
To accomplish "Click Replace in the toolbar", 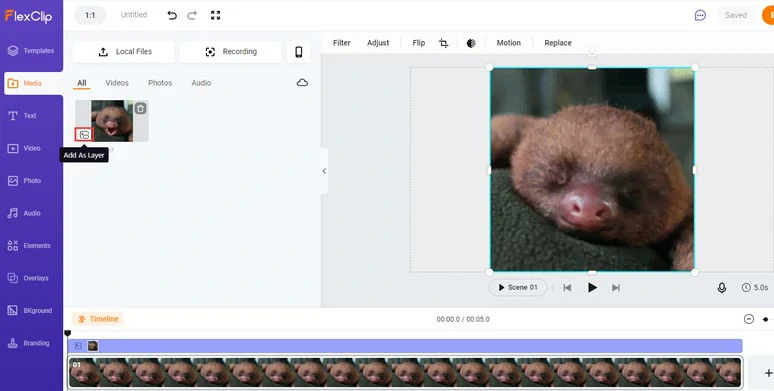I will click(558, 43).
